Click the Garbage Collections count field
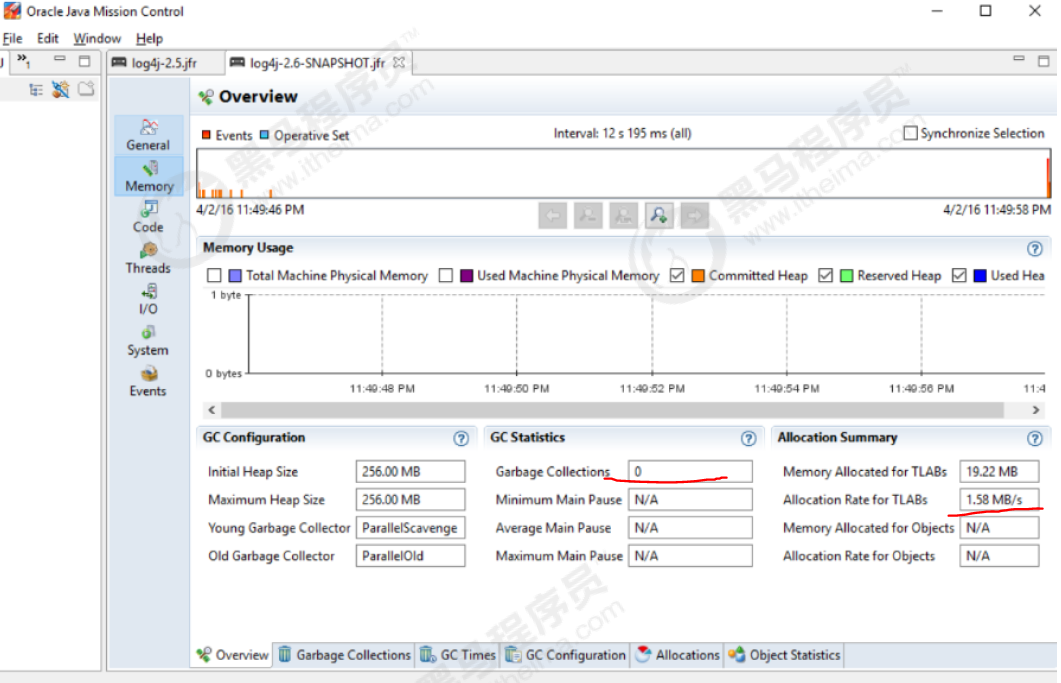Screen dimensions: 1061x683 pyautogui.click(x=690, y=472)
